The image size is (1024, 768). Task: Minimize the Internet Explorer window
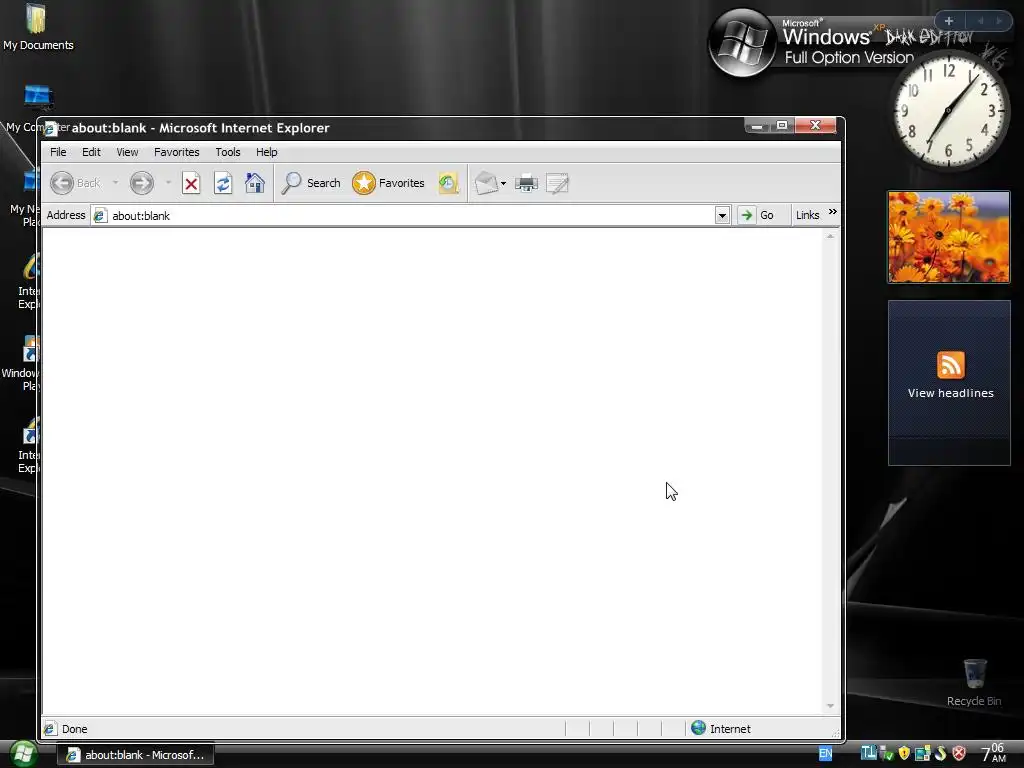[757, 125]
